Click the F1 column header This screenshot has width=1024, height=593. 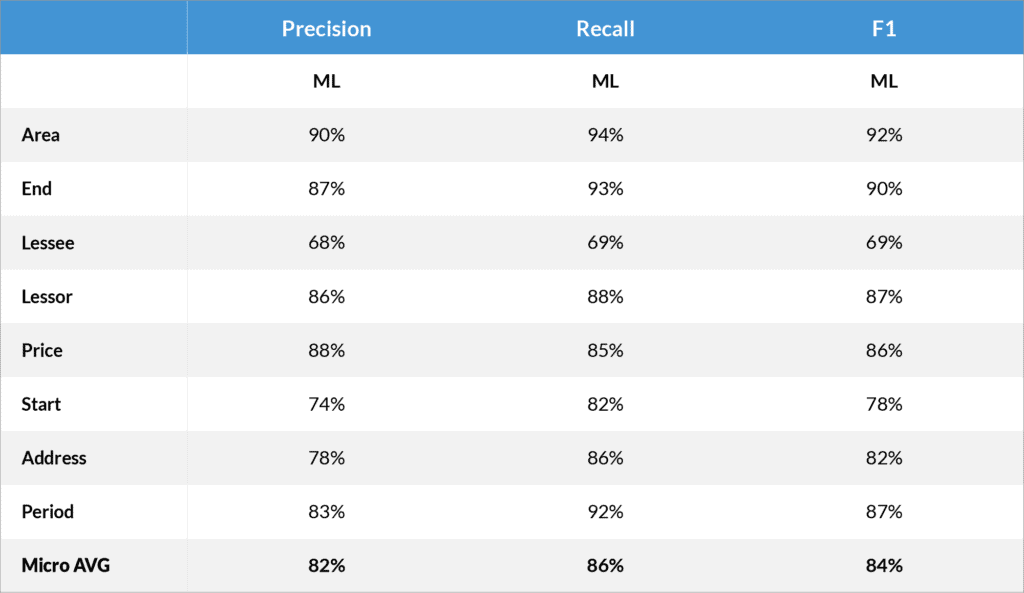884,29
